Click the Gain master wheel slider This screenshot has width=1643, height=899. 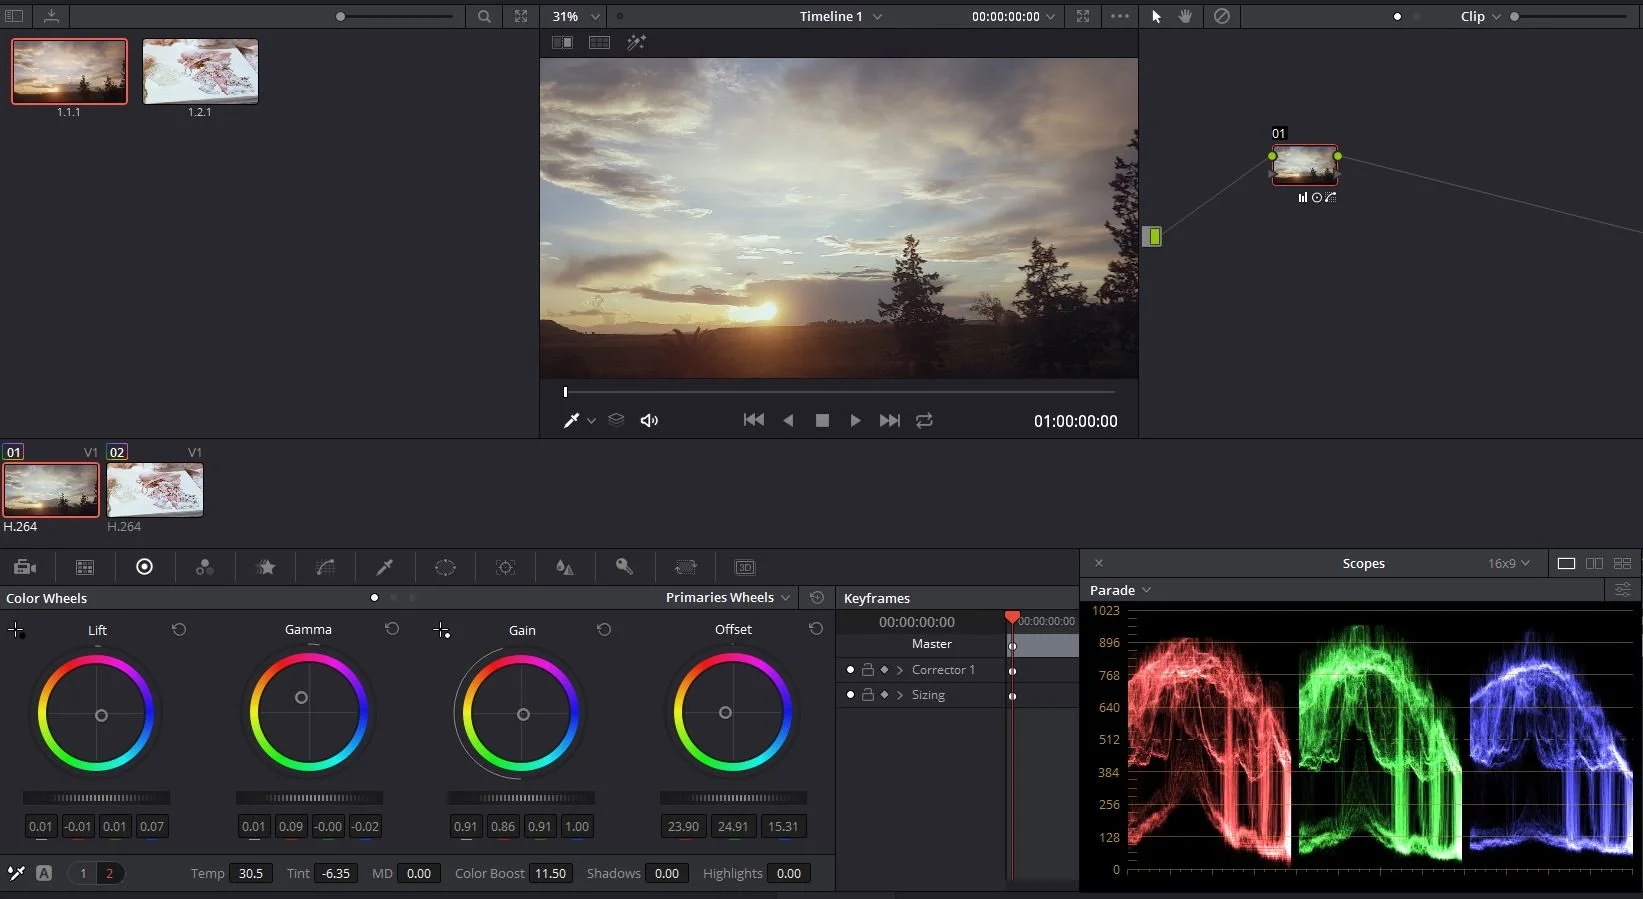coord(520,798)
